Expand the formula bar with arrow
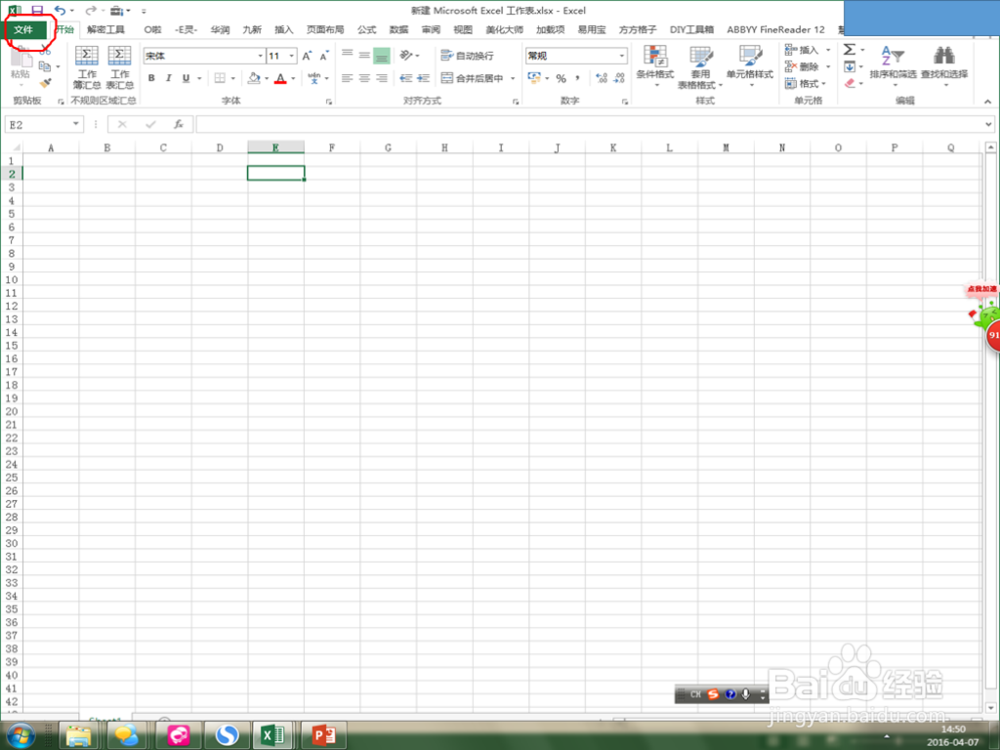 [989, 124]
